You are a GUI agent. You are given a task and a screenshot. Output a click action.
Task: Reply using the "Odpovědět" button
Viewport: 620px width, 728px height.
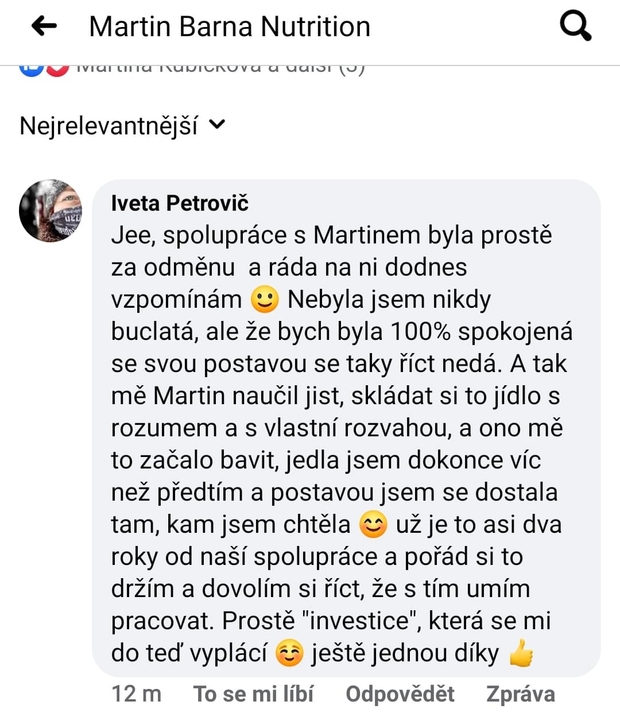(400, 694)
